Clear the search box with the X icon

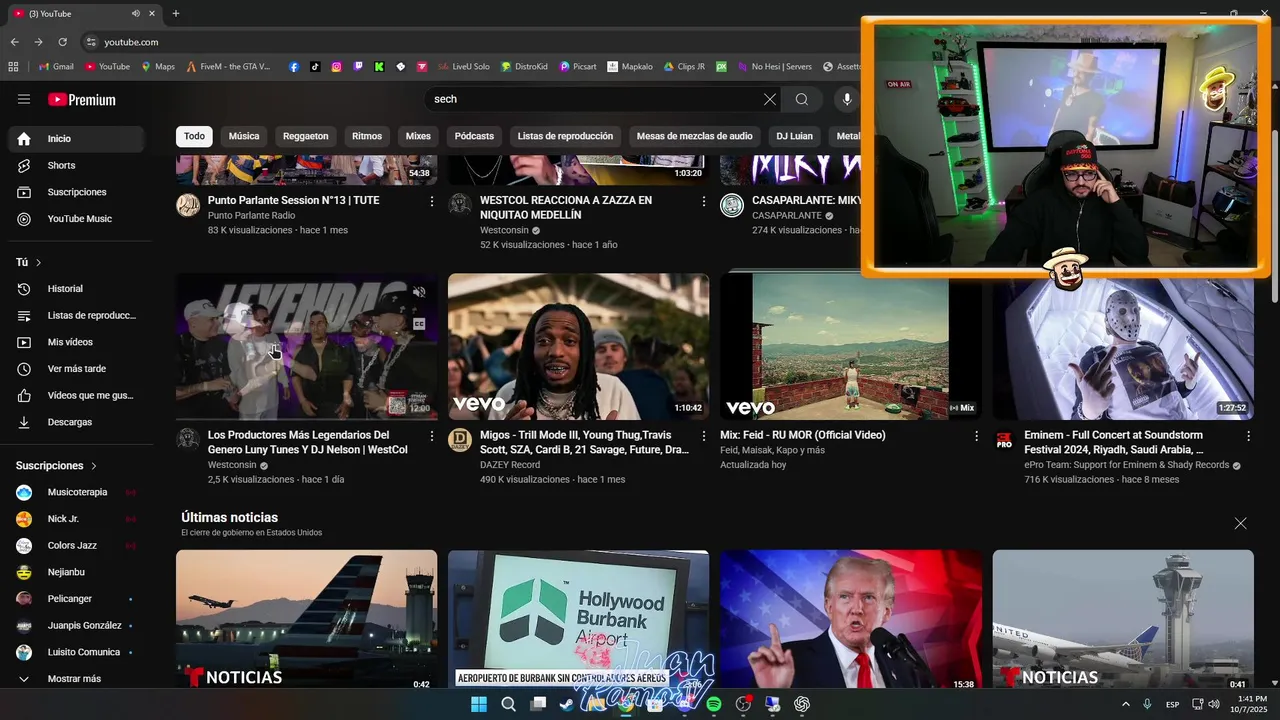[x=769, y=99]
